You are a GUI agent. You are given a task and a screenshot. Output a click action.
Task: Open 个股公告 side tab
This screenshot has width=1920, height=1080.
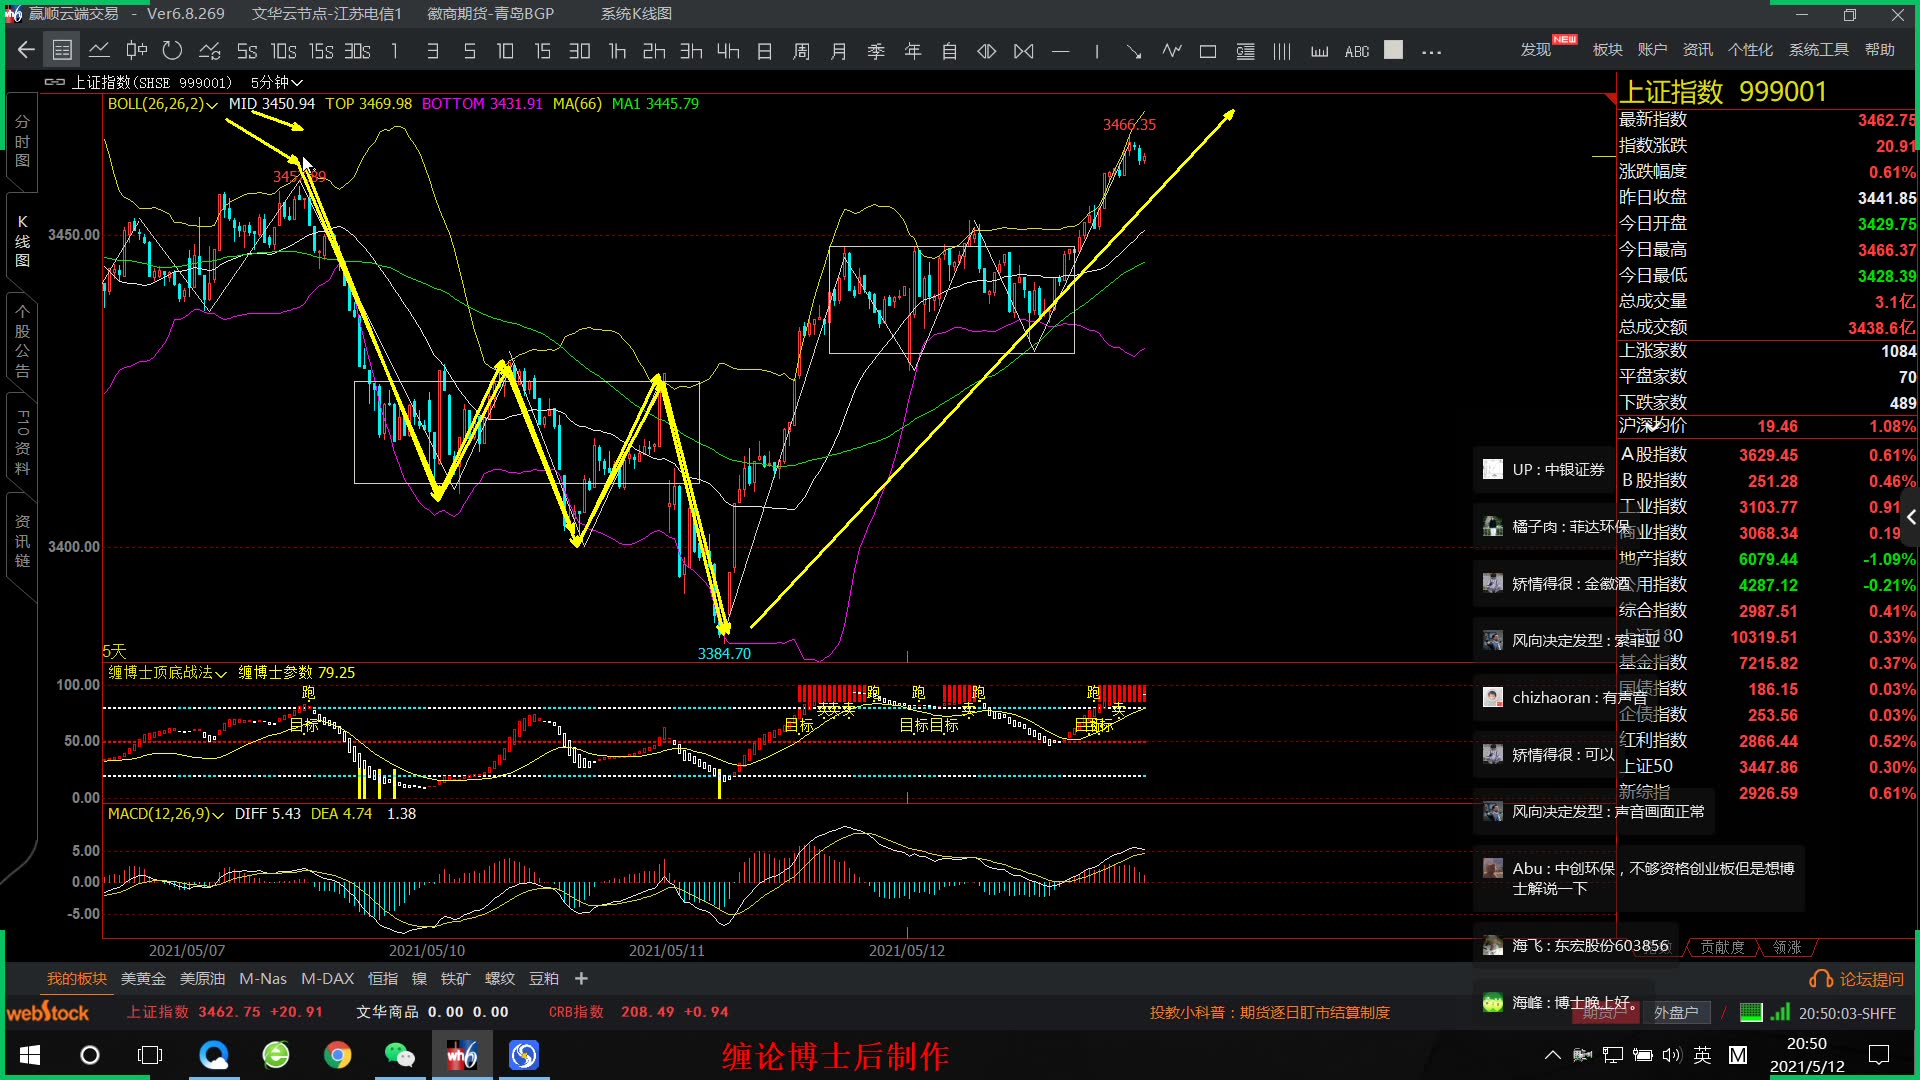point(22,341)
